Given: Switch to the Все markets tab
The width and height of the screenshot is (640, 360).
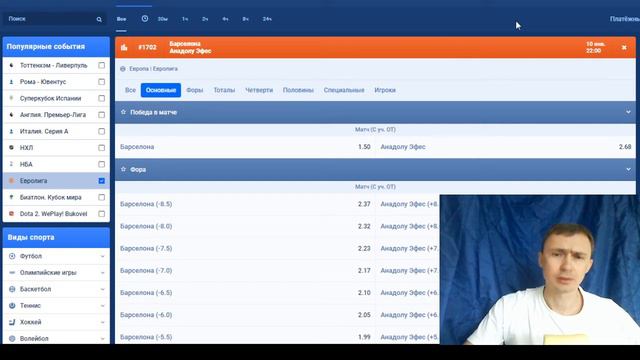Looking at the screenshot, I should point(130,90).
